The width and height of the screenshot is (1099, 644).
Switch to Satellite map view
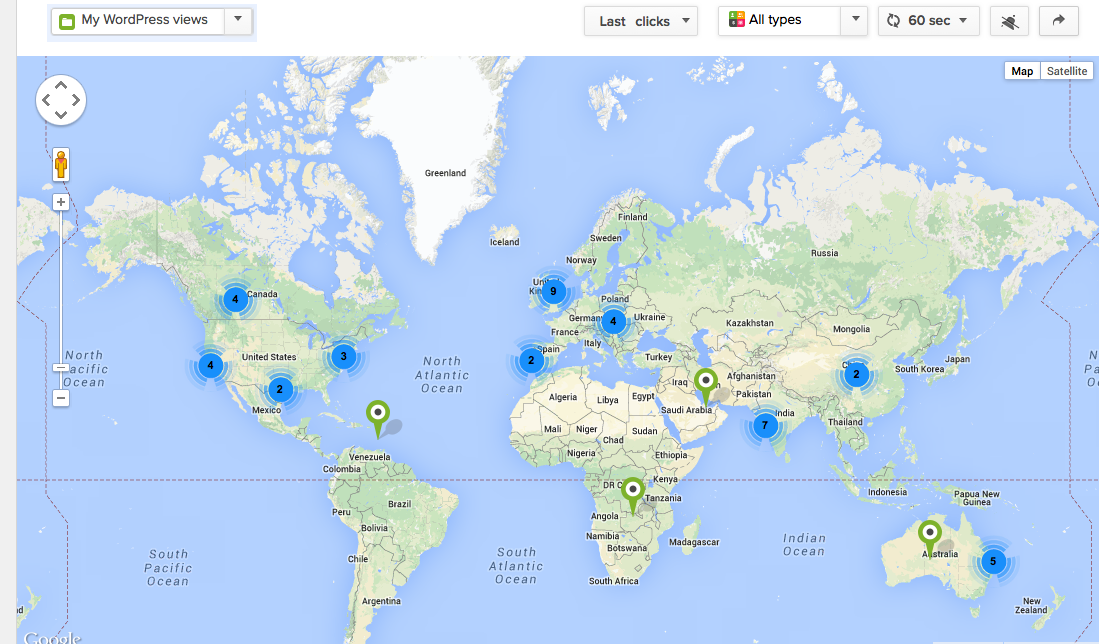click(1066, 71)
